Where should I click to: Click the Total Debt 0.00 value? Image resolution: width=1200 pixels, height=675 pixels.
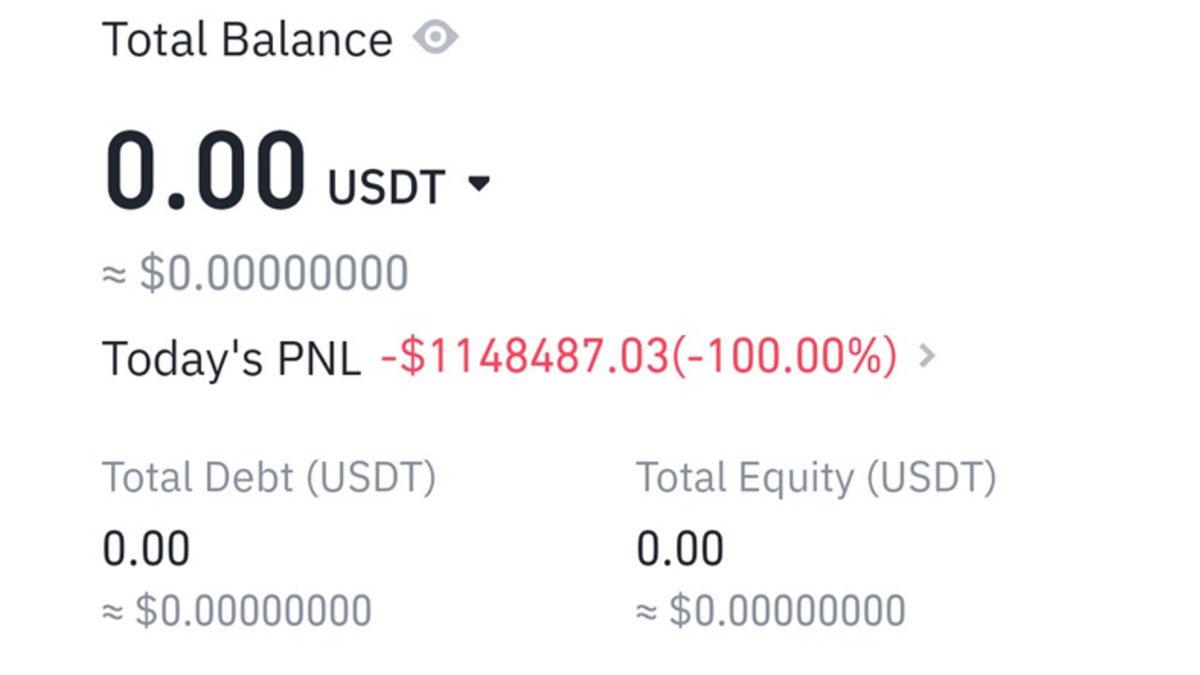coord(140,545)
